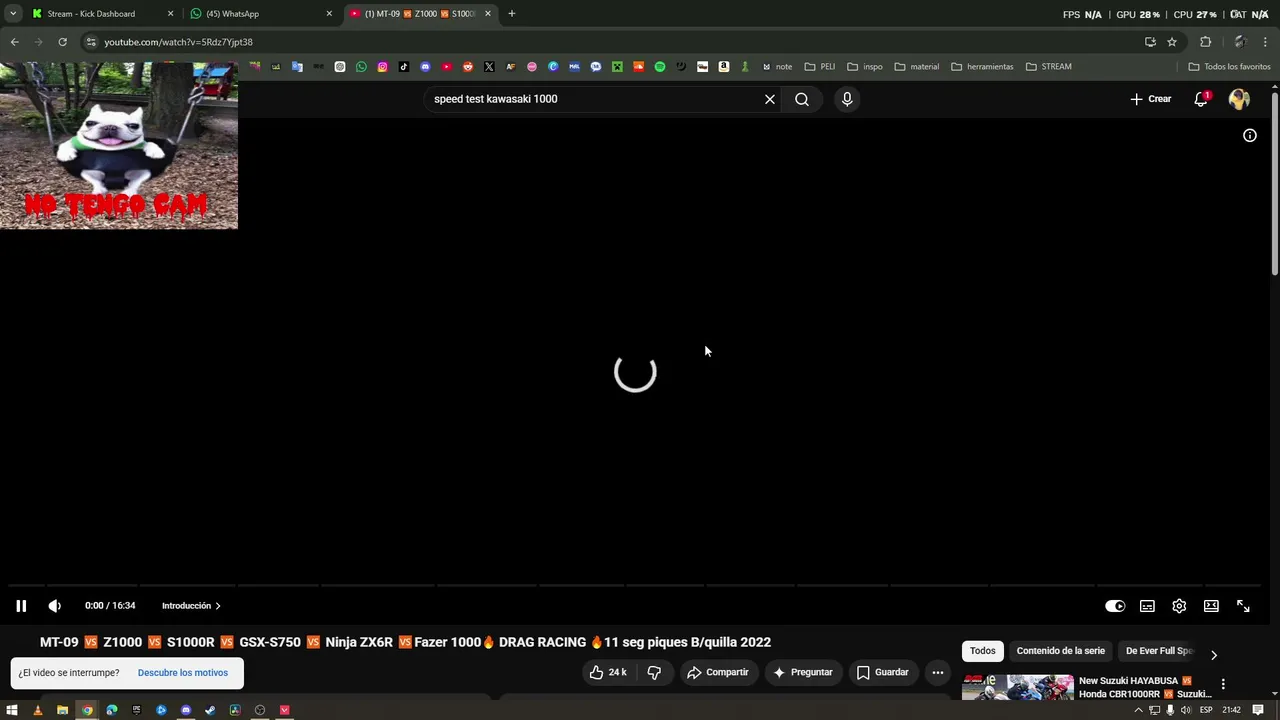Toggle theater mode

pyautogui.click(x=1211, y=606)
